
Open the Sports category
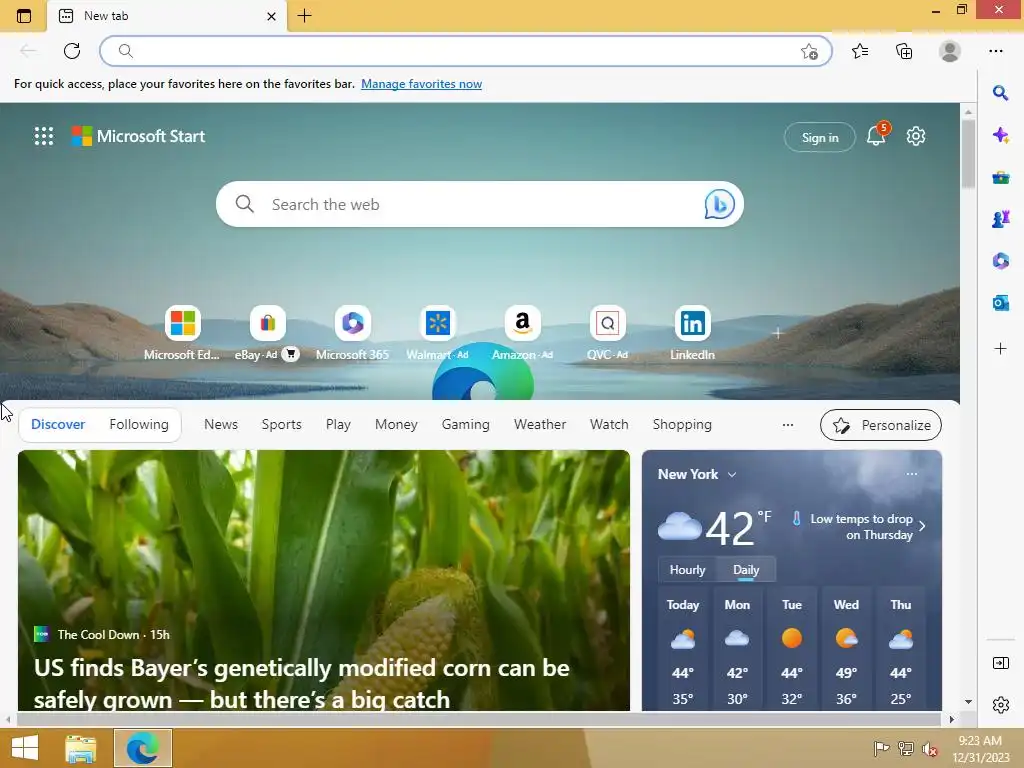[281, 424]
